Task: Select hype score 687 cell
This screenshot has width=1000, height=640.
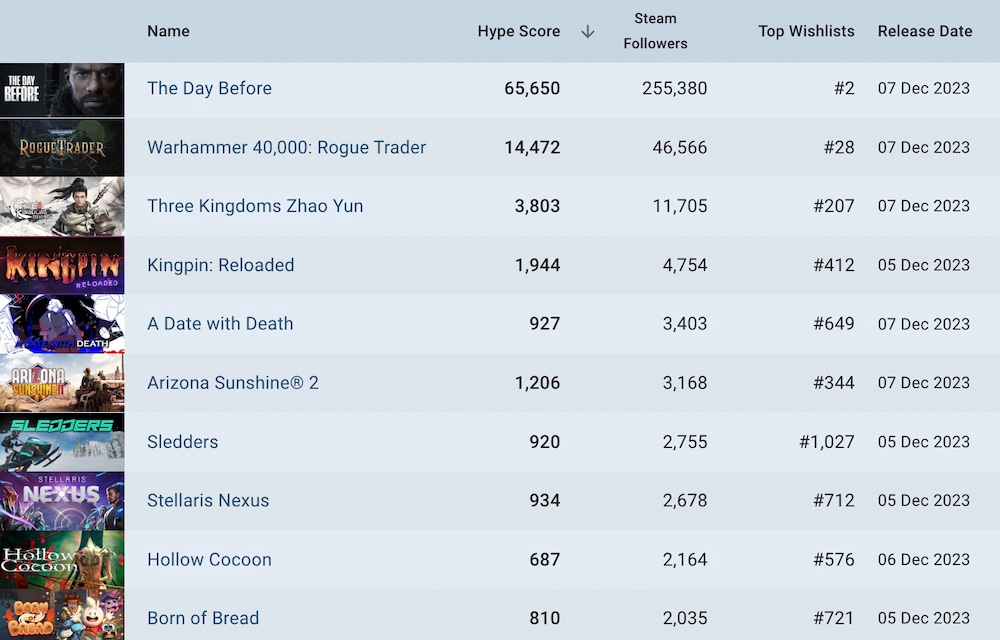Action: [545, 560]
